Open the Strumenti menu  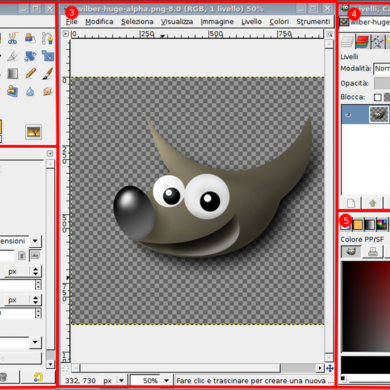click(x=313, y=22)
